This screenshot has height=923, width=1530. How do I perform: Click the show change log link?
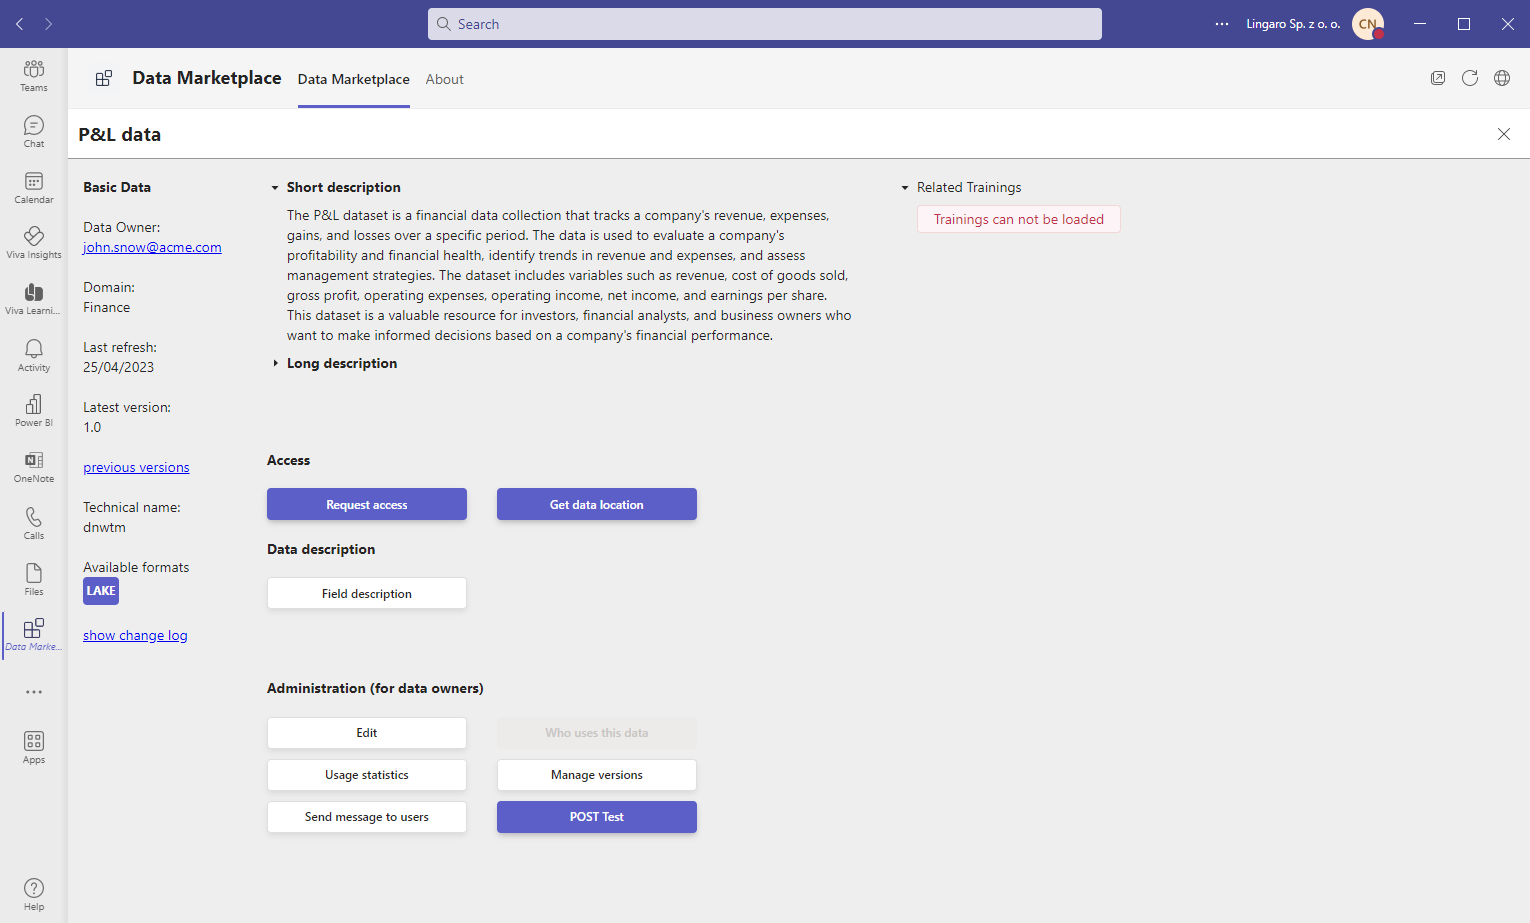135,635
